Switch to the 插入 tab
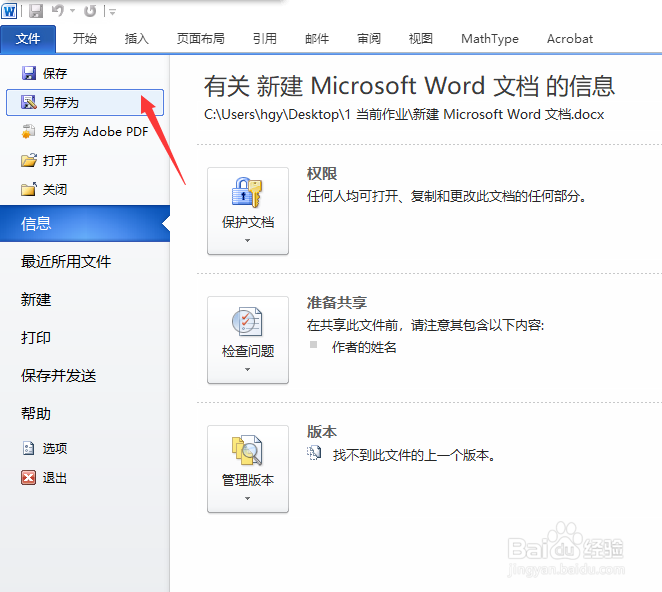662x592 pixels. pos(136,39)
